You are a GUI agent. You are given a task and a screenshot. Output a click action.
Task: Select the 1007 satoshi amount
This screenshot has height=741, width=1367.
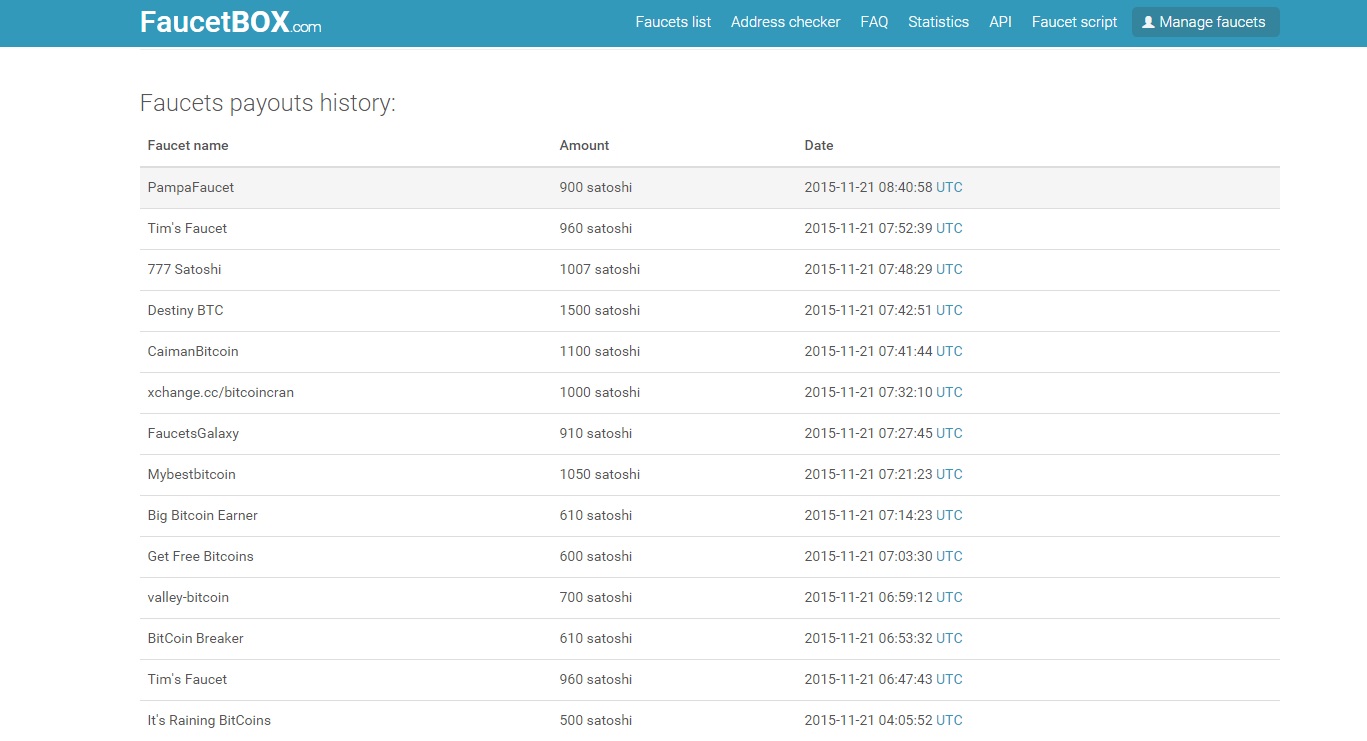pos(600,269)
